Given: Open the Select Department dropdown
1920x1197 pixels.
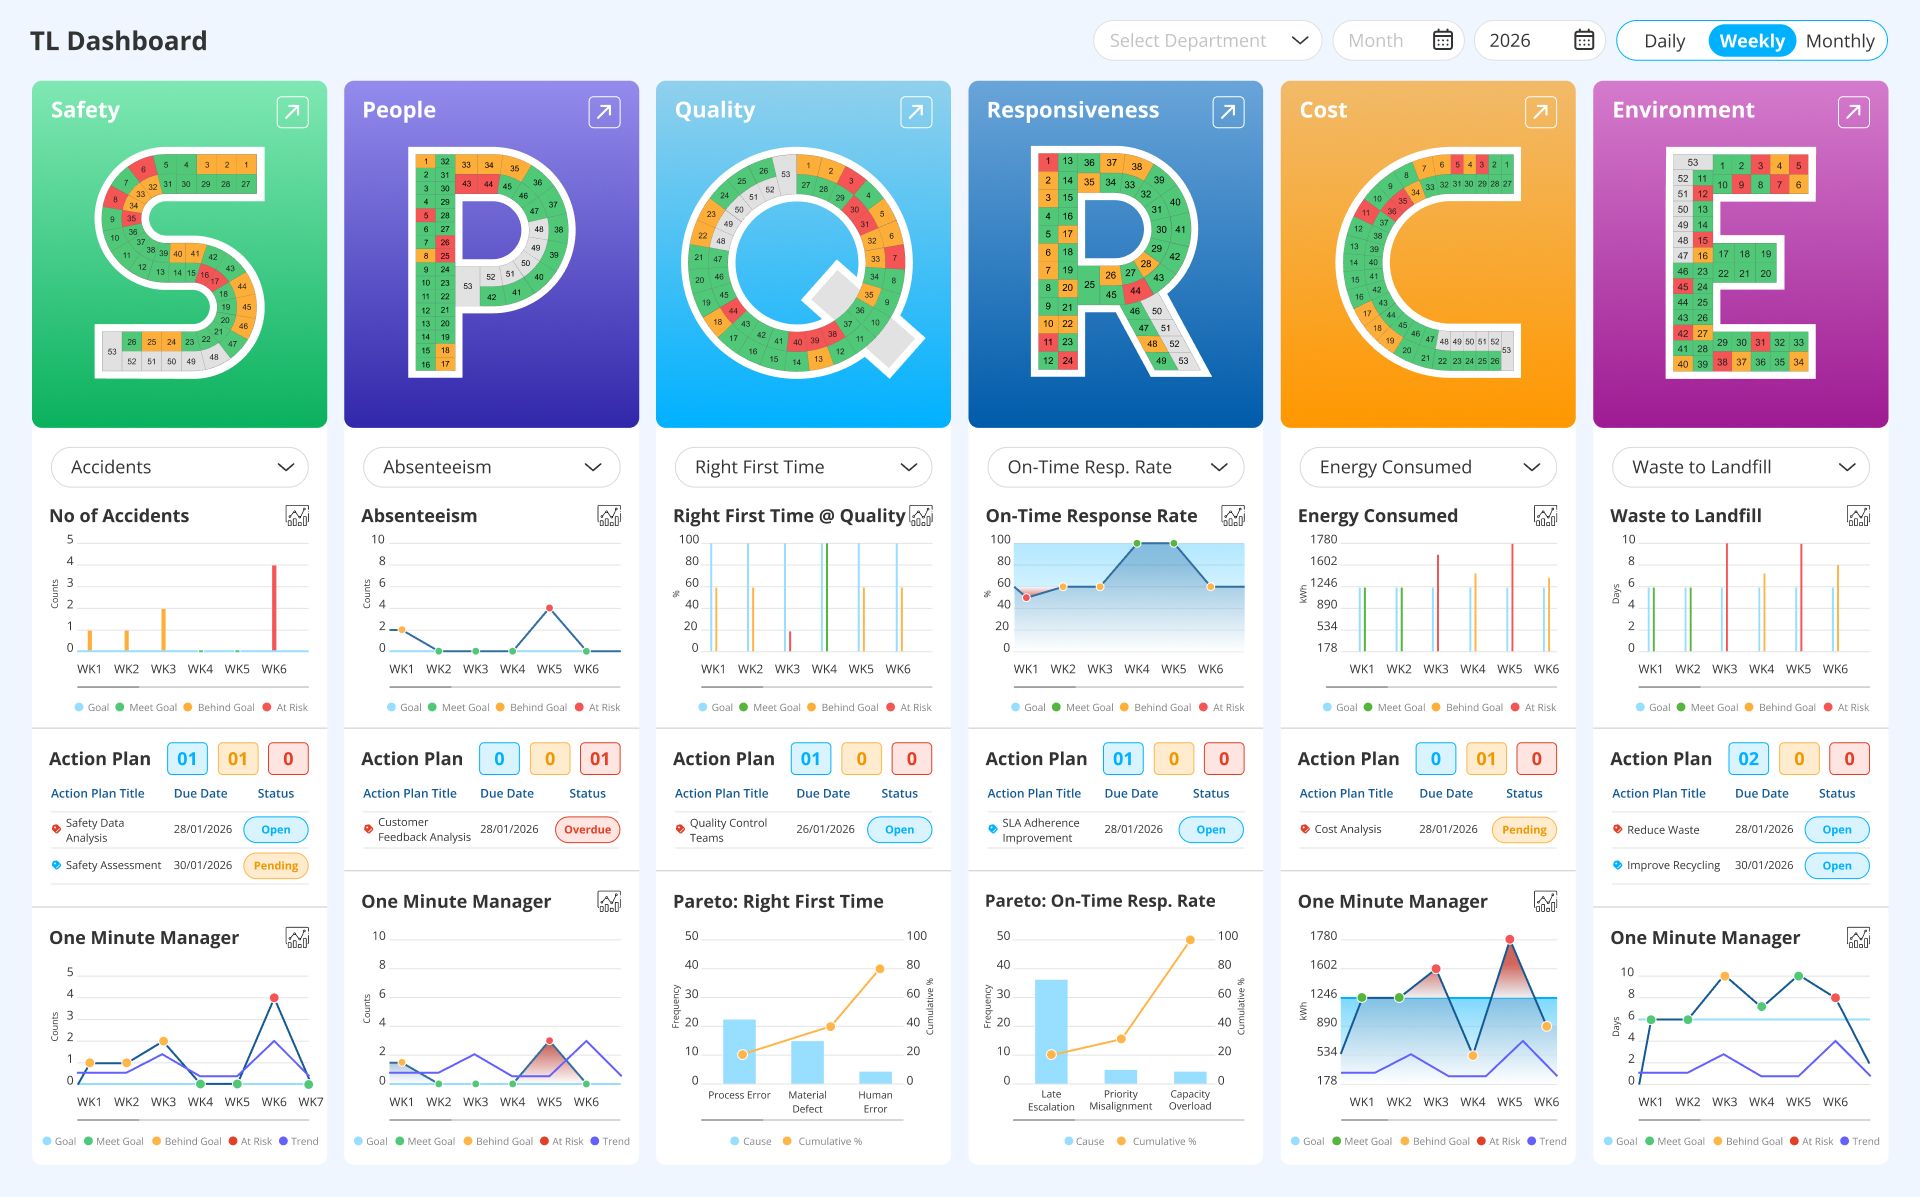Looking at the screenshot, I should click(1206, 40).
